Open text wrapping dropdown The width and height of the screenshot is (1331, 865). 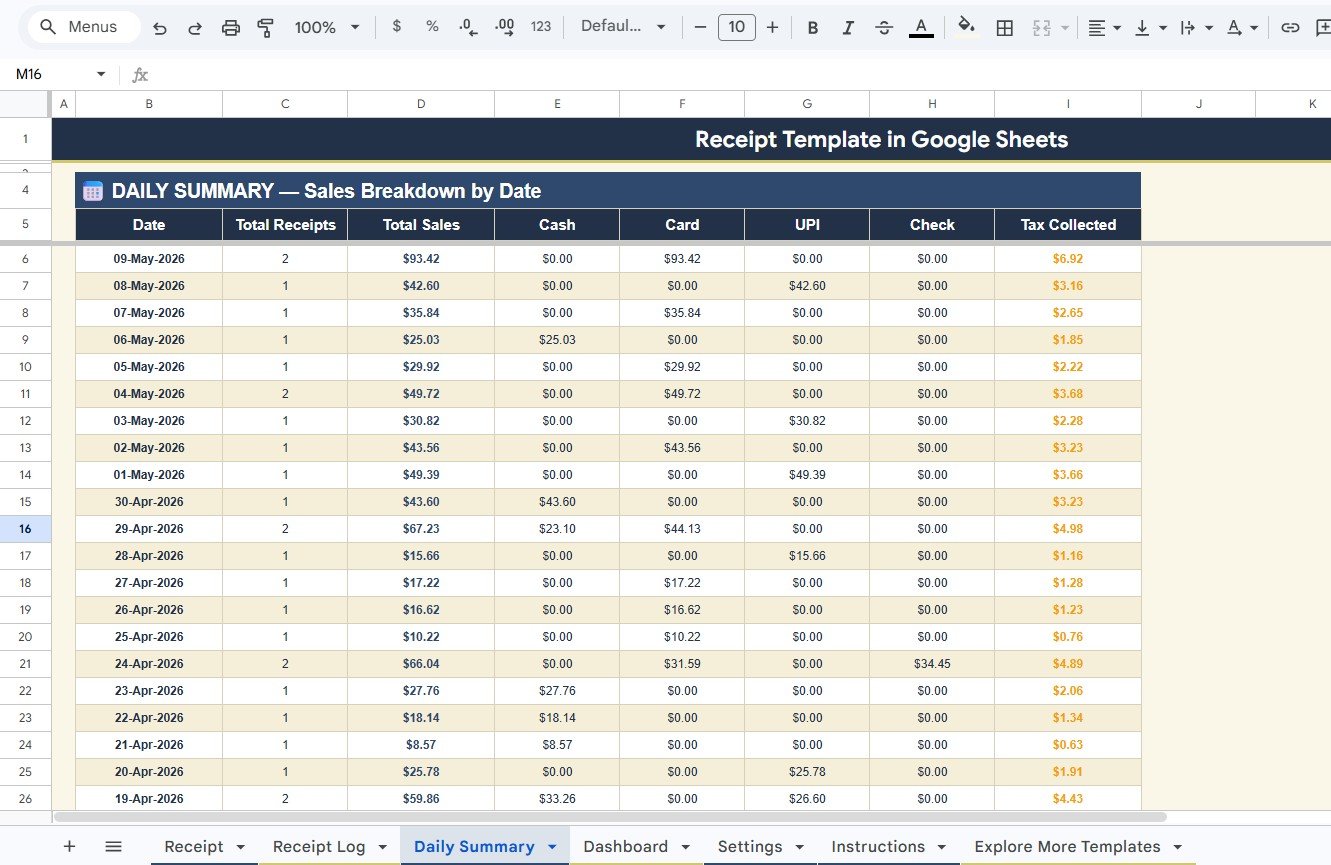coord(1196,28)
